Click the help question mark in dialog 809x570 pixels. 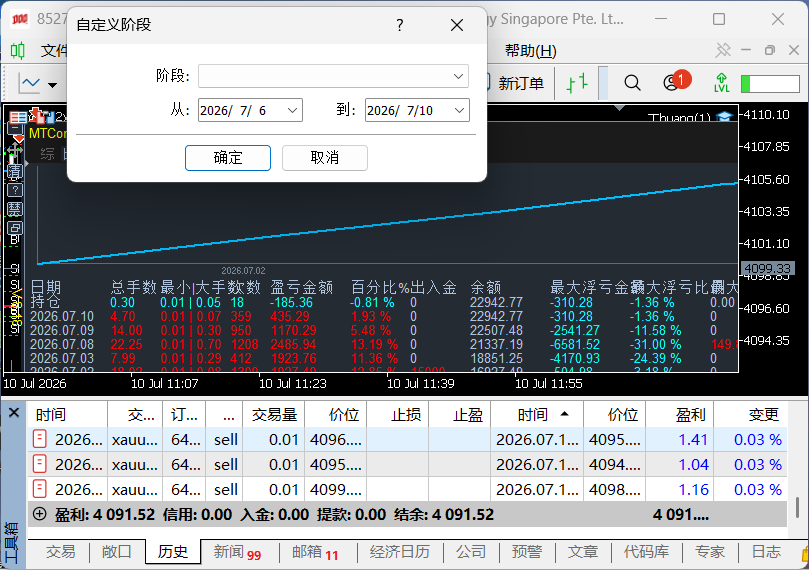pos(400,25)
